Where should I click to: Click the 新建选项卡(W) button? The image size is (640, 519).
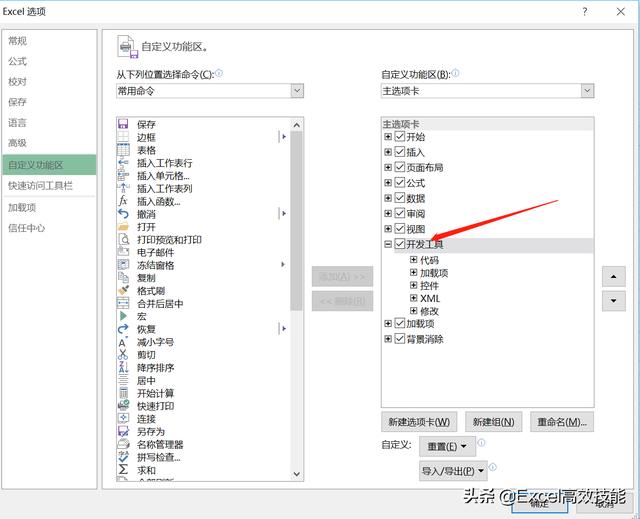(419, 422)
